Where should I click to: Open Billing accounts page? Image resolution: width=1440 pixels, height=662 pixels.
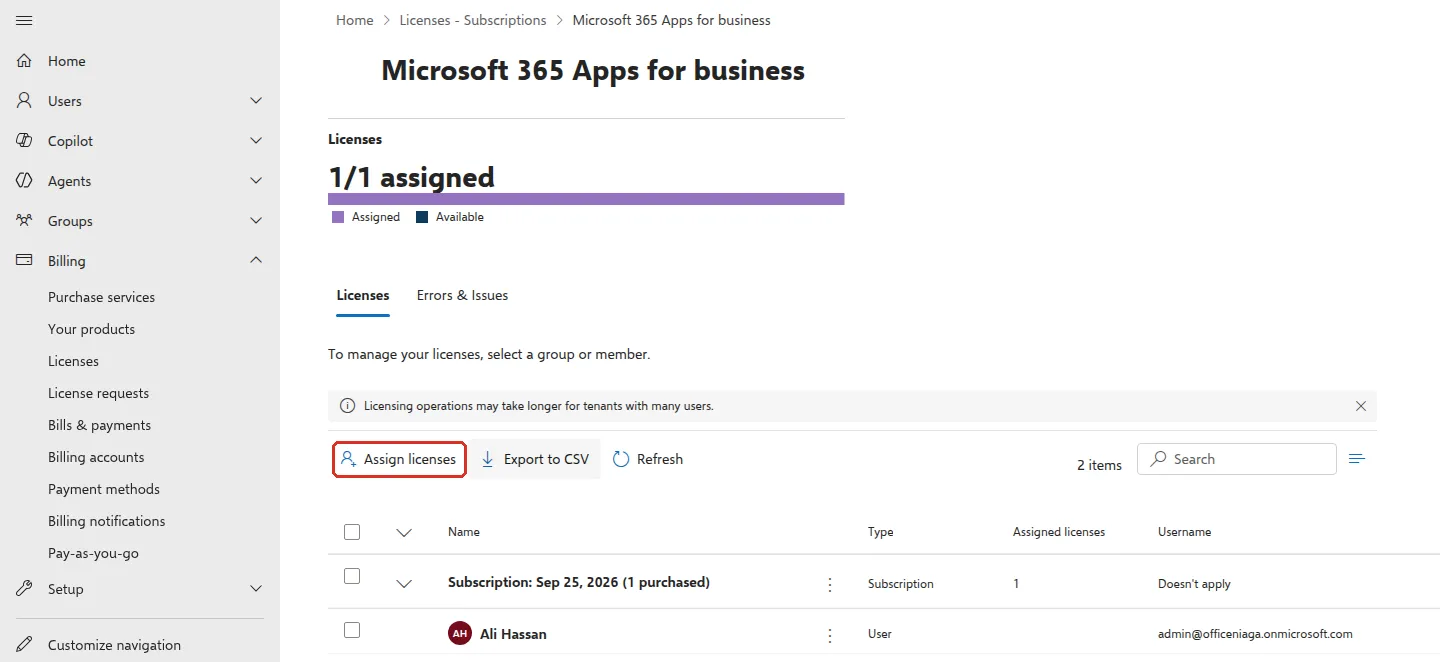tap(96, 457)
